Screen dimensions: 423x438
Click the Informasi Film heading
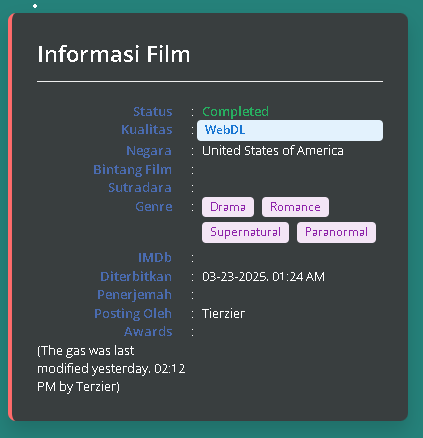[x=114, y=54]
